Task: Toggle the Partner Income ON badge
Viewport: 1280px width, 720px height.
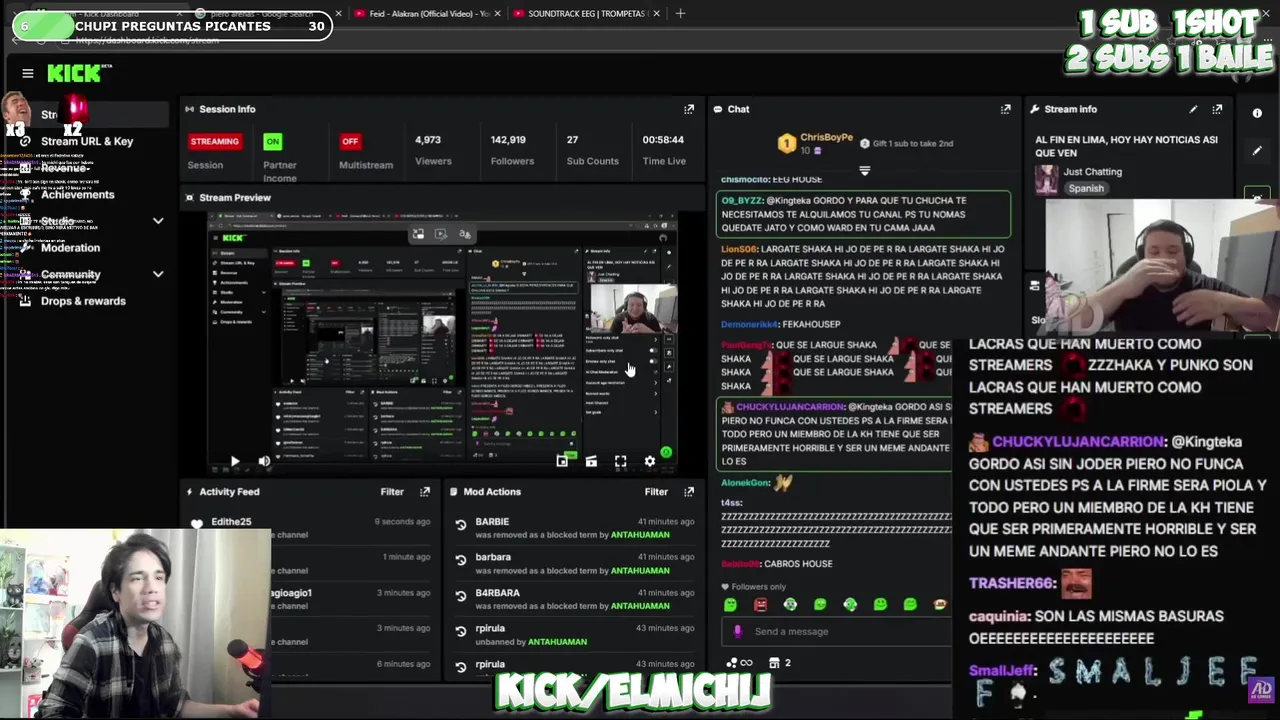Action: point(272,141)
